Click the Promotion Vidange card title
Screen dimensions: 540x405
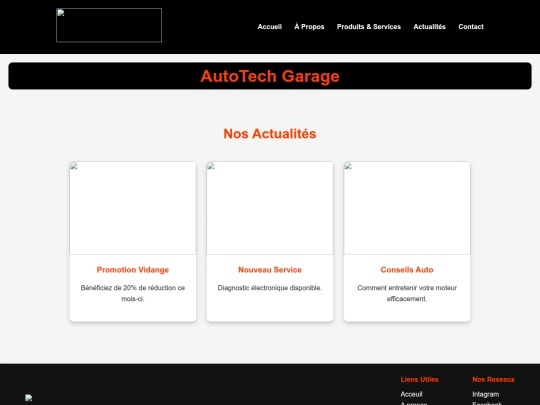pyautogui.click(x=133, y=270)
